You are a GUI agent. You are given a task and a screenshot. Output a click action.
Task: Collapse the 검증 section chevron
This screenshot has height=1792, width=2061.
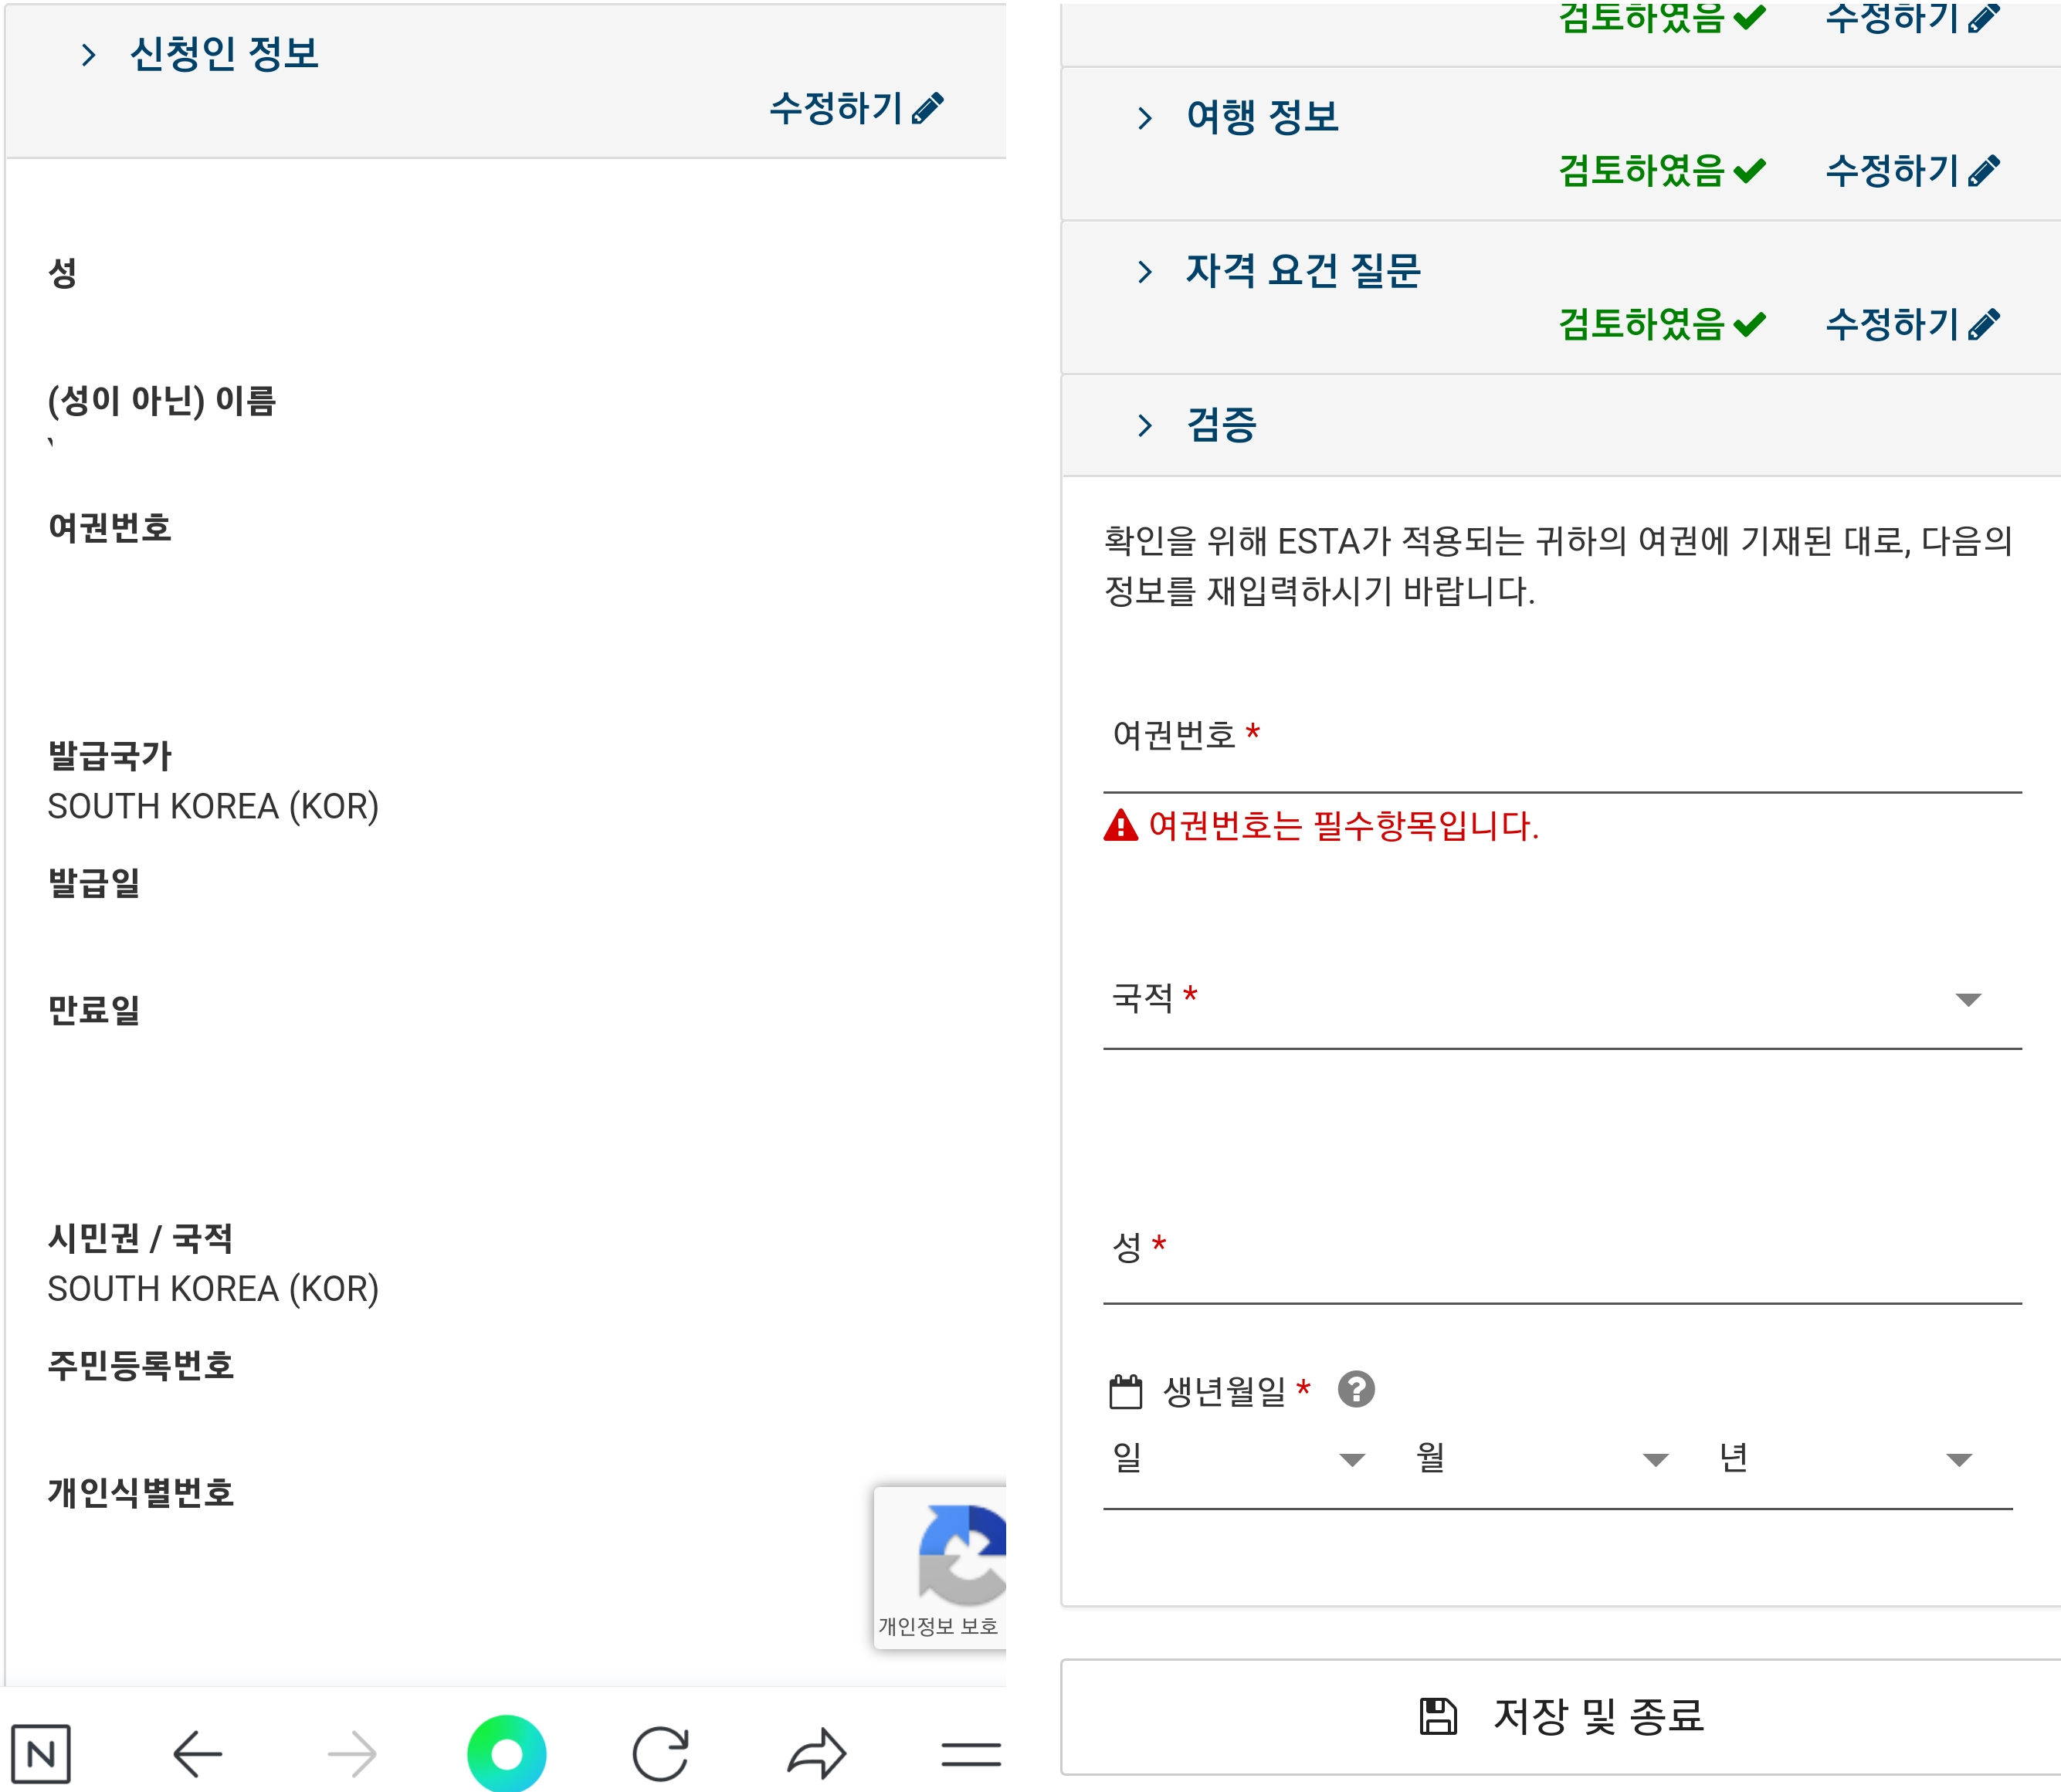click(1145, 425)
